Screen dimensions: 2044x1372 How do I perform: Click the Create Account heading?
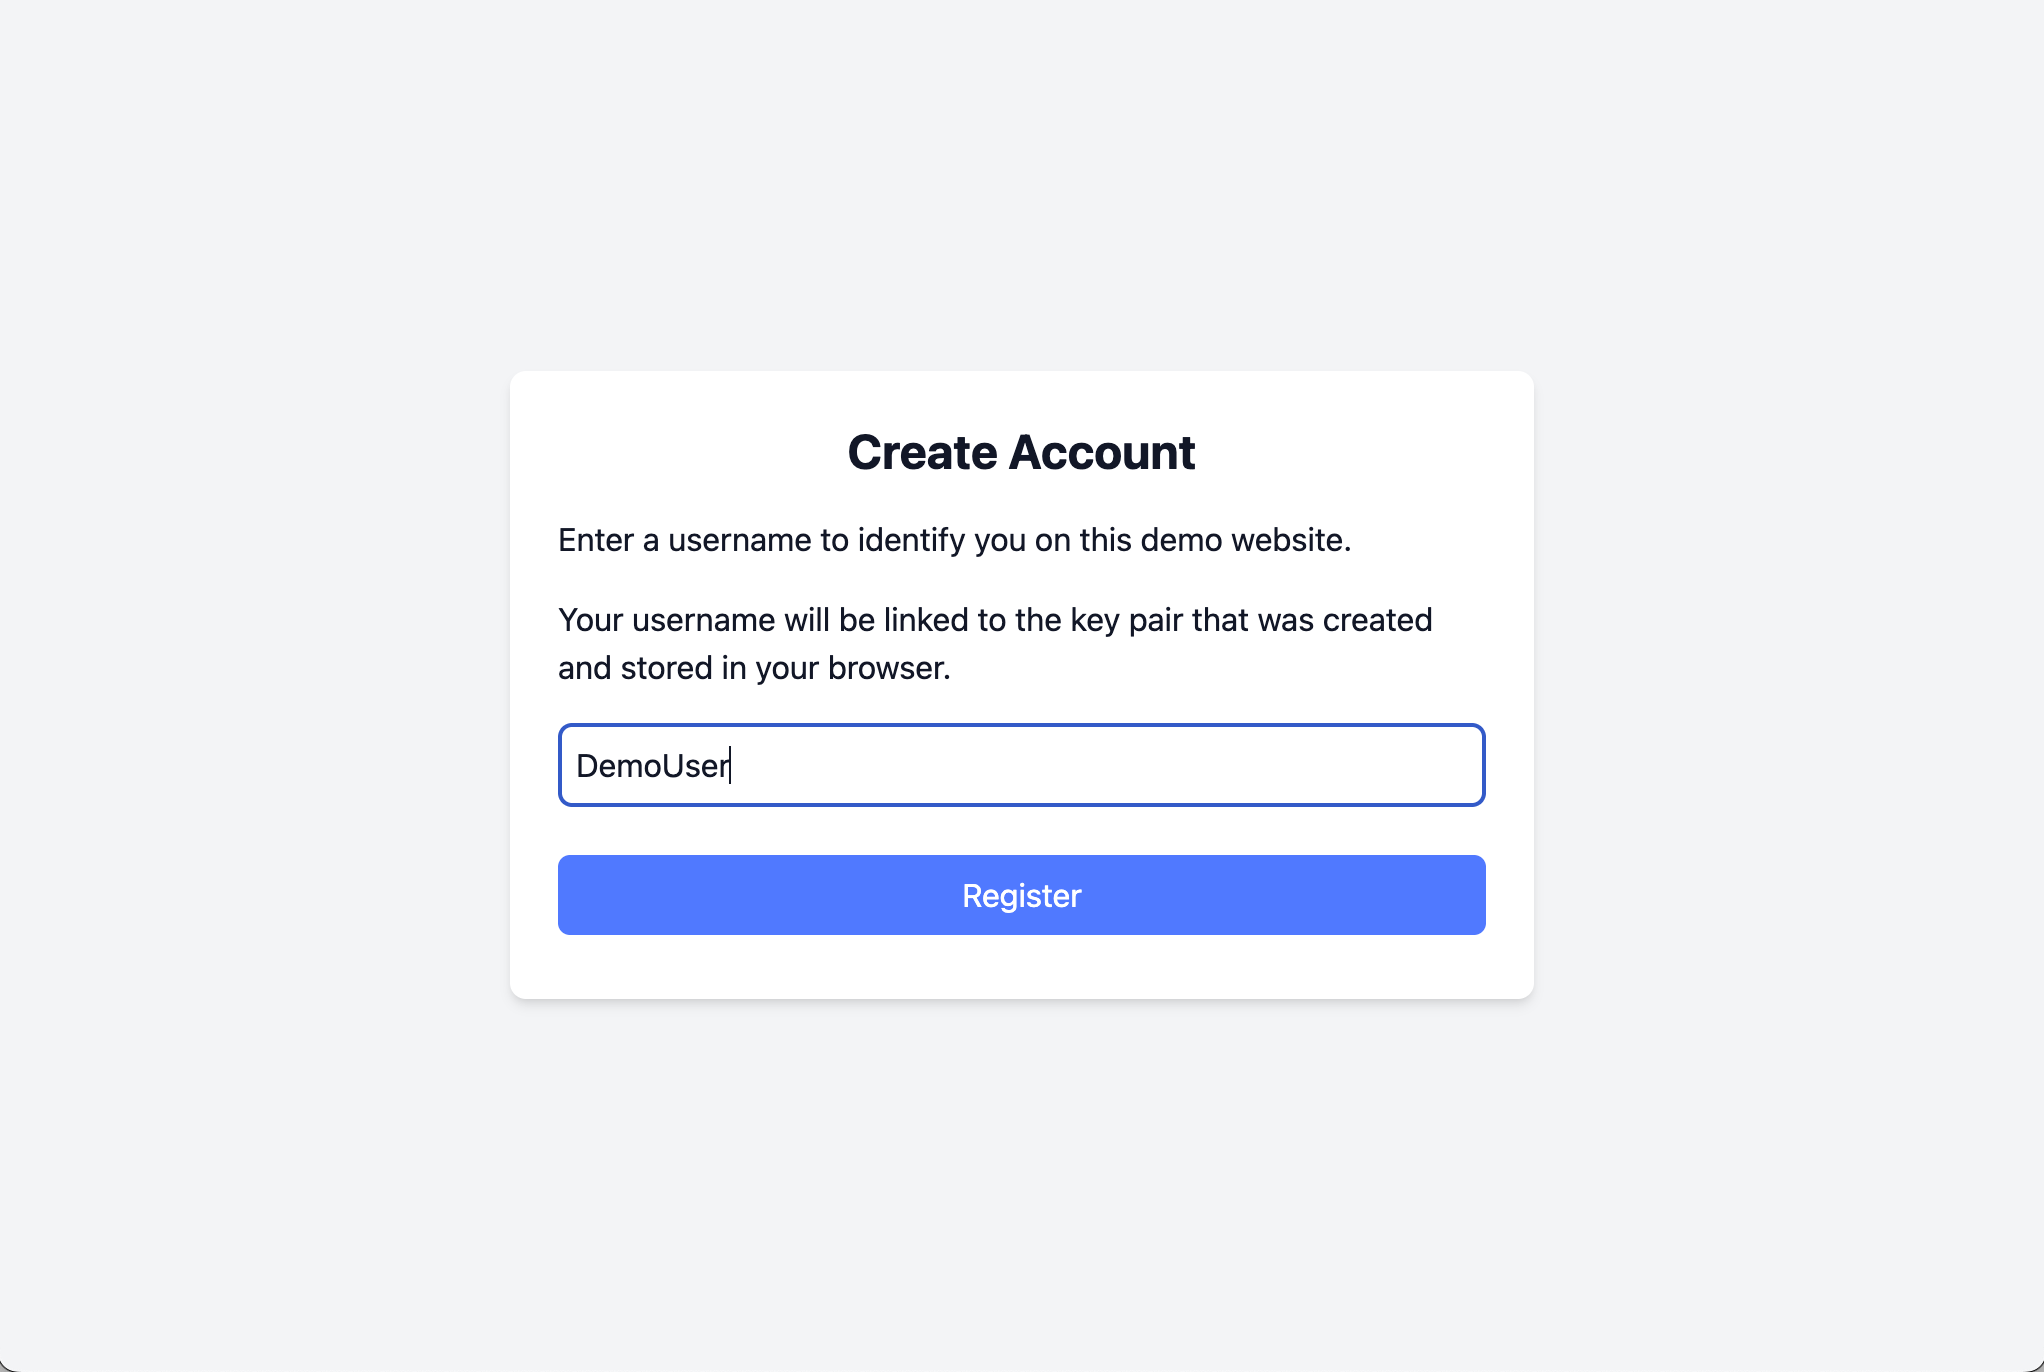[x=1021, y=452]
